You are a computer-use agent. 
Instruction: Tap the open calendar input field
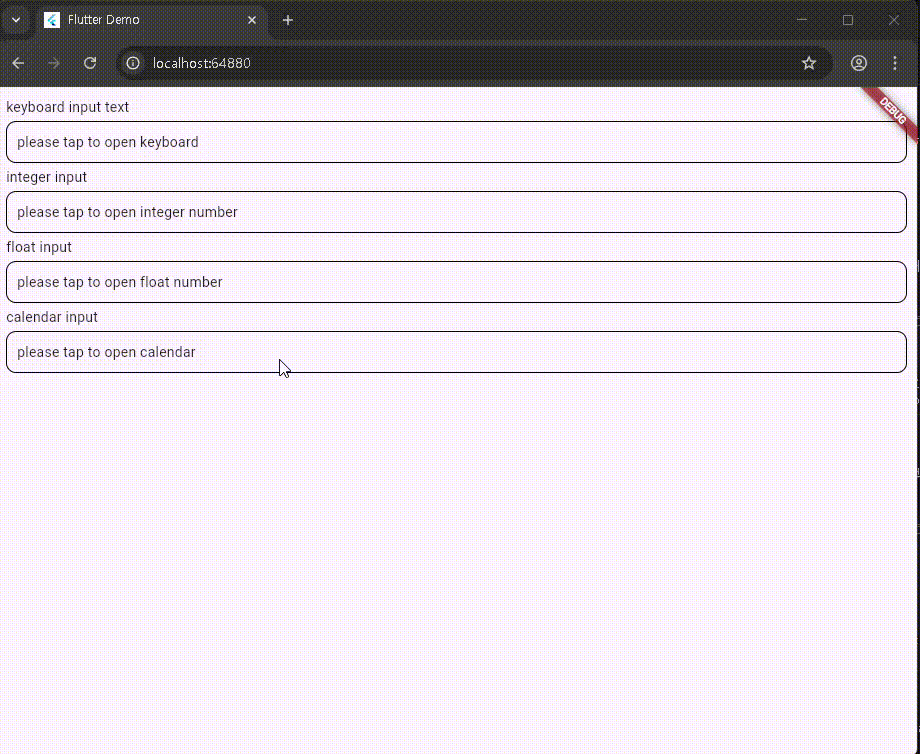(456, 352)
